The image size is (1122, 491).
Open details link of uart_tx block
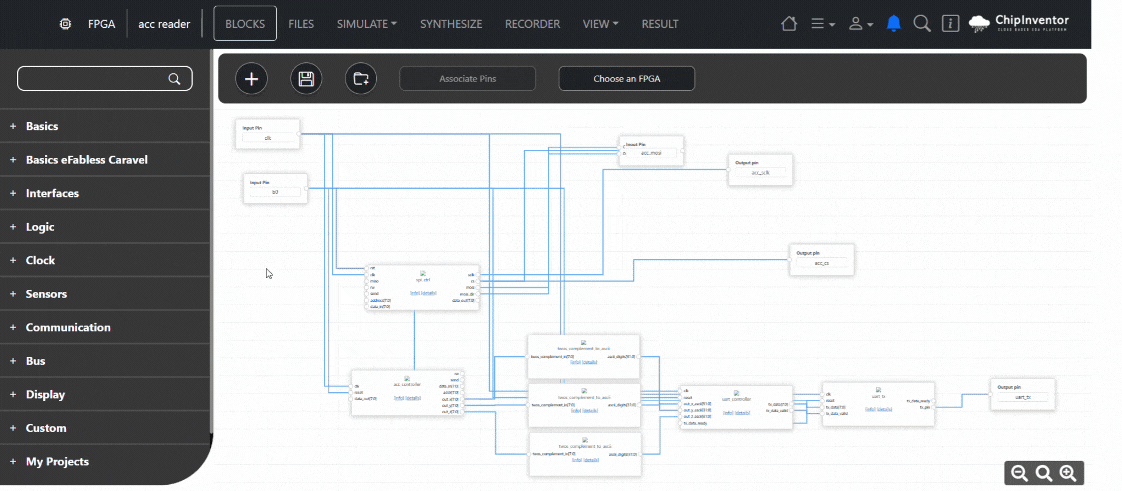click(x=885, y=409)
